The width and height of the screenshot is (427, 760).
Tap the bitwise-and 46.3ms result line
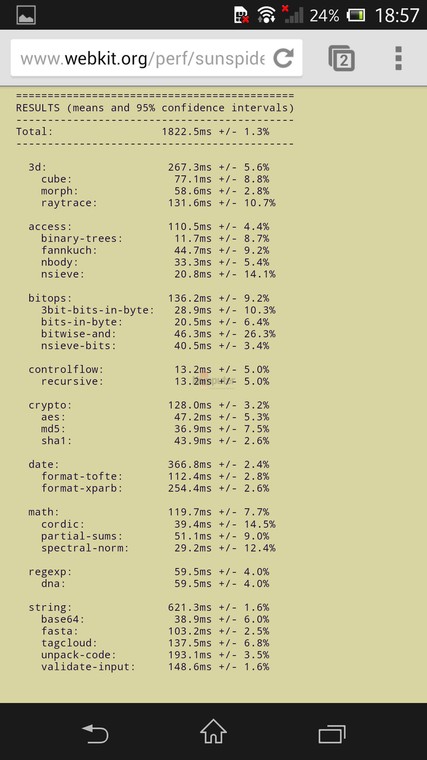click(x=158, y=334)
